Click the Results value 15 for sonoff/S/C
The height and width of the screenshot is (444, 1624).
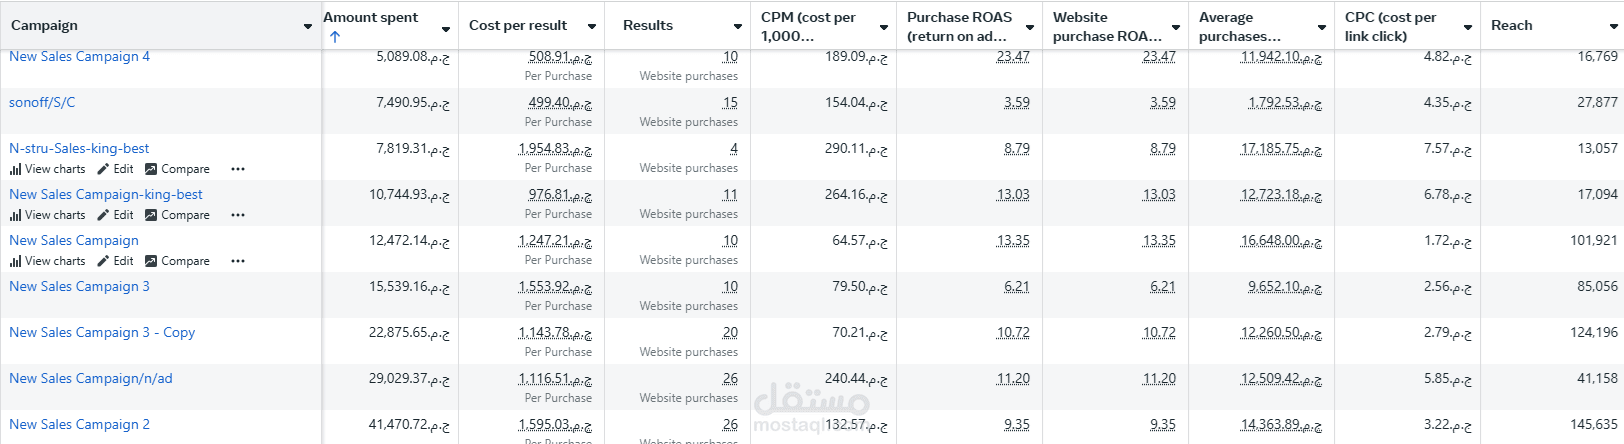[x=730, y=102]
